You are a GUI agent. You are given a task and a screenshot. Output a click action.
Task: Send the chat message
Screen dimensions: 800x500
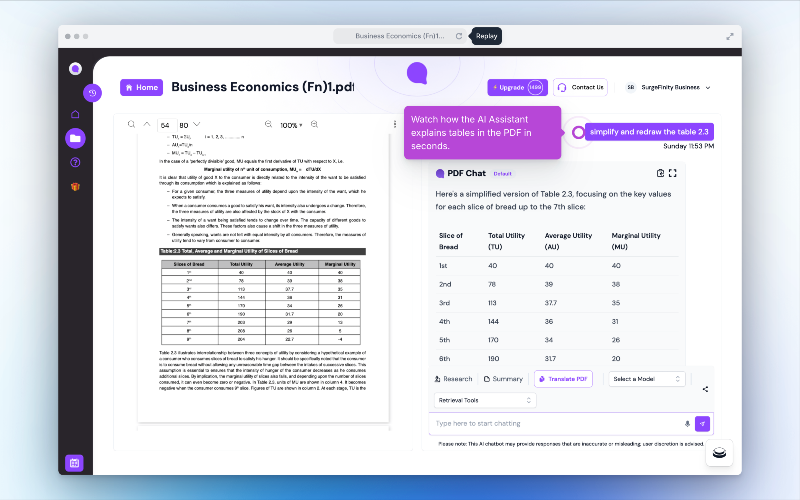(702, 424)
